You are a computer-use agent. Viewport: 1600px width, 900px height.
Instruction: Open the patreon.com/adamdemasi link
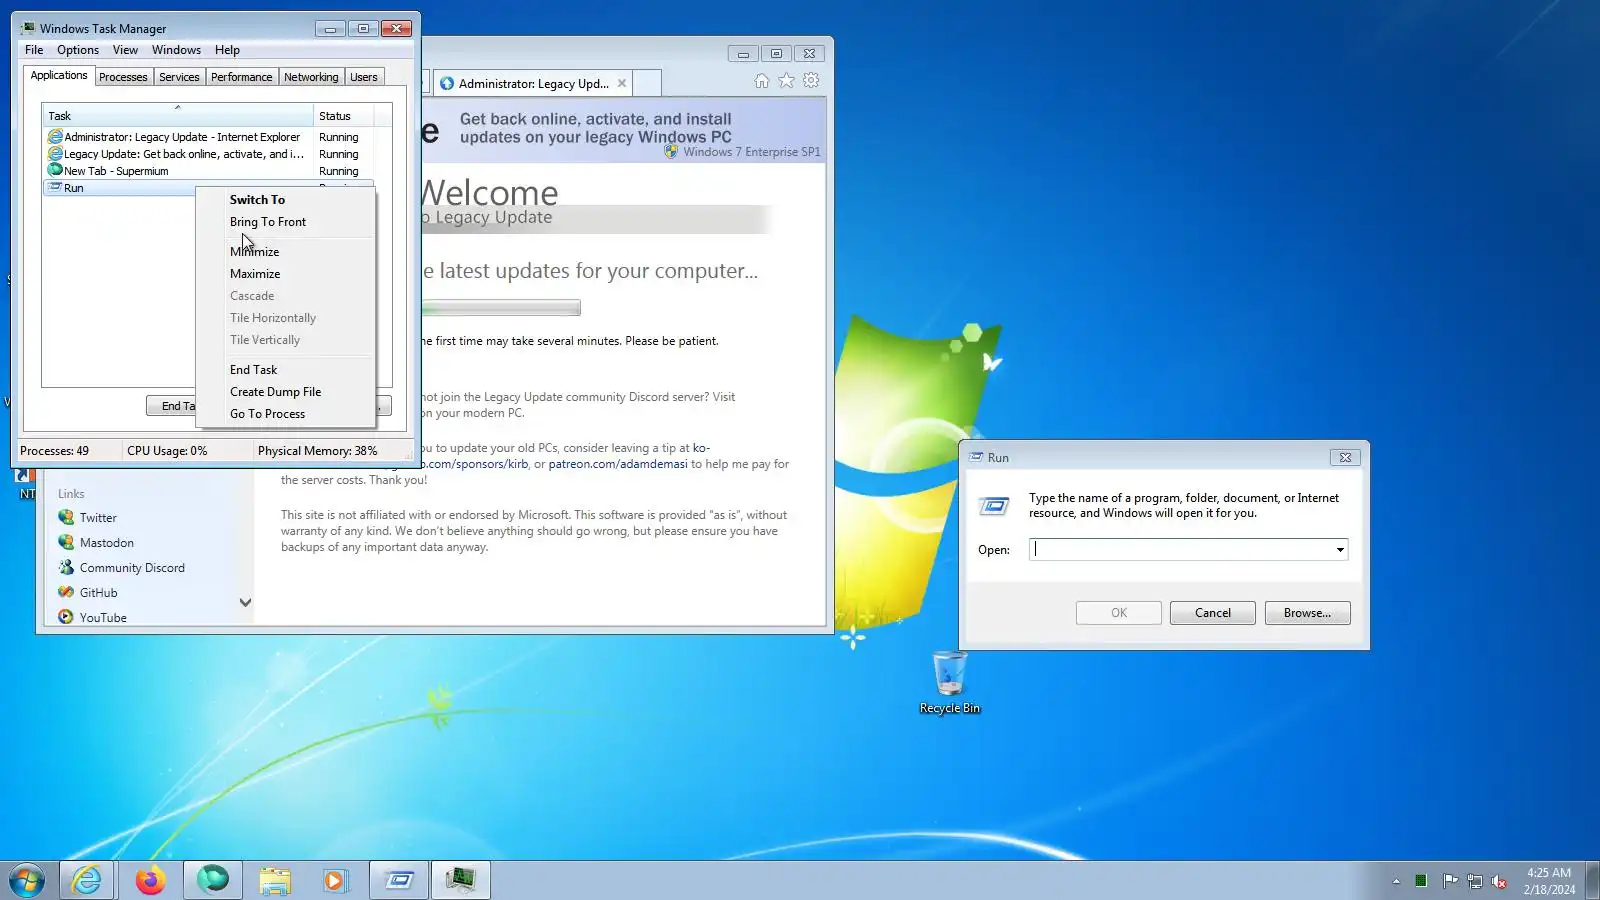[x=618, y=464]
